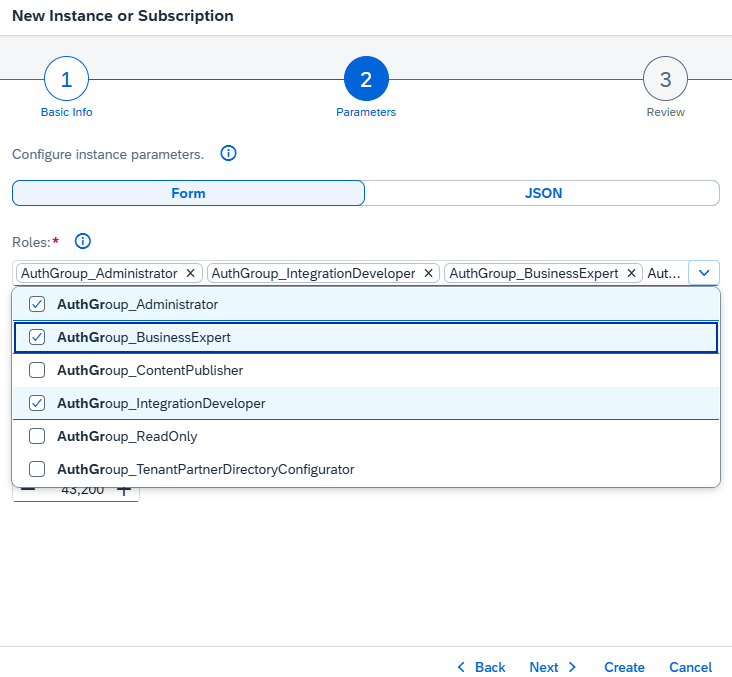Collapse the Roles dropdown arrow
The height and width of the screenshot is (677, 732).
pos(704,273)
